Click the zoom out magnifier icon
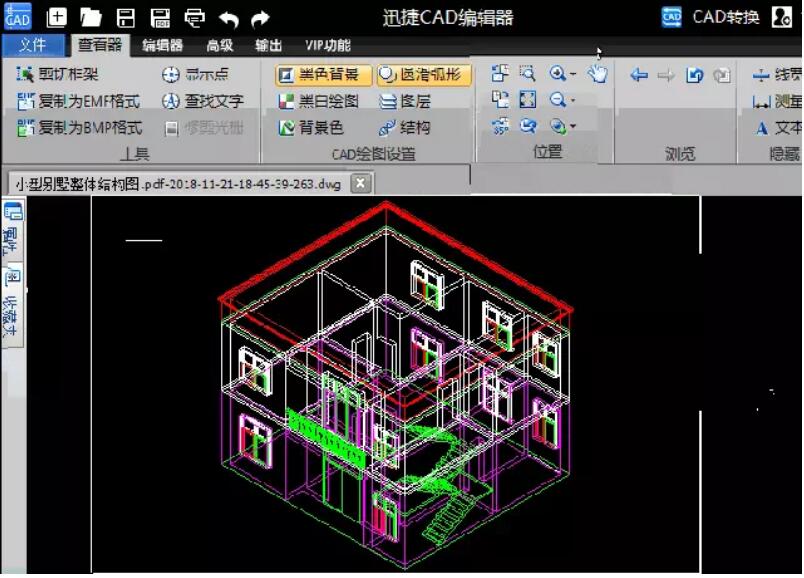The image size is (804, 578). point(558,99)
